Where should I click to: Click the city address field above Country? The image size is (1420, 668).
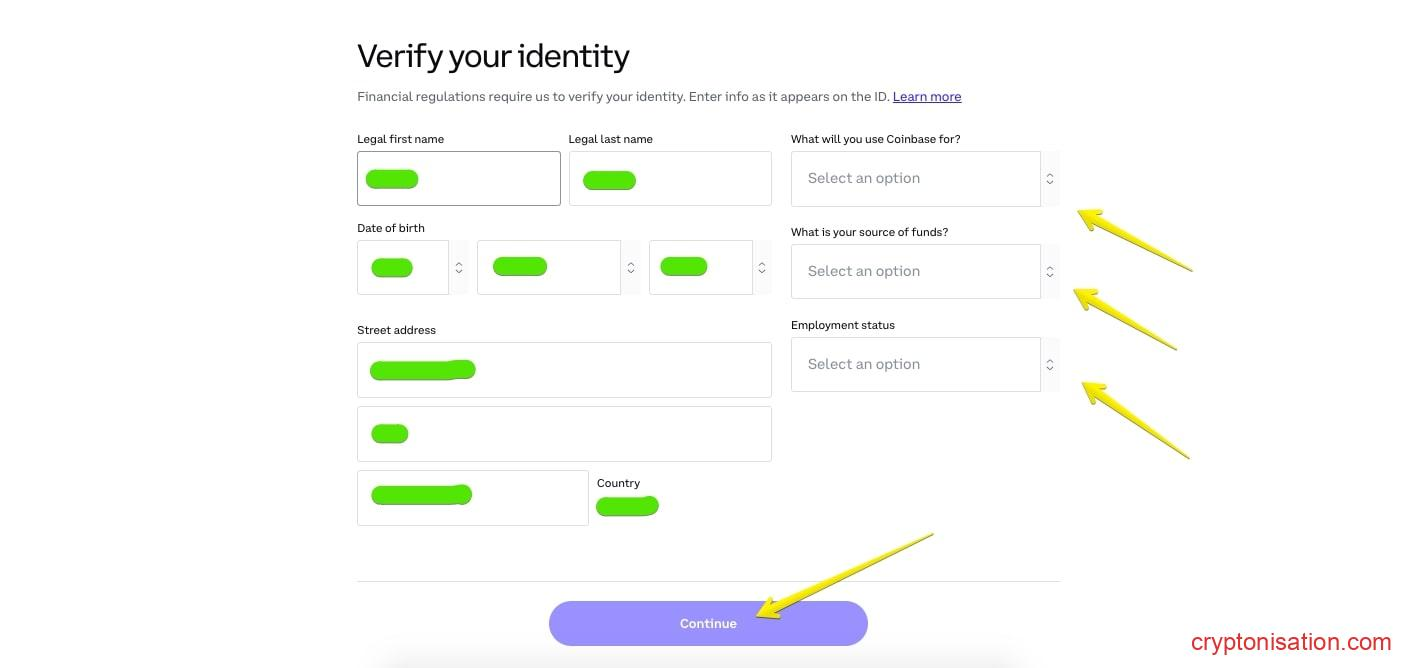pyautogui.click(x=472, y=497)
